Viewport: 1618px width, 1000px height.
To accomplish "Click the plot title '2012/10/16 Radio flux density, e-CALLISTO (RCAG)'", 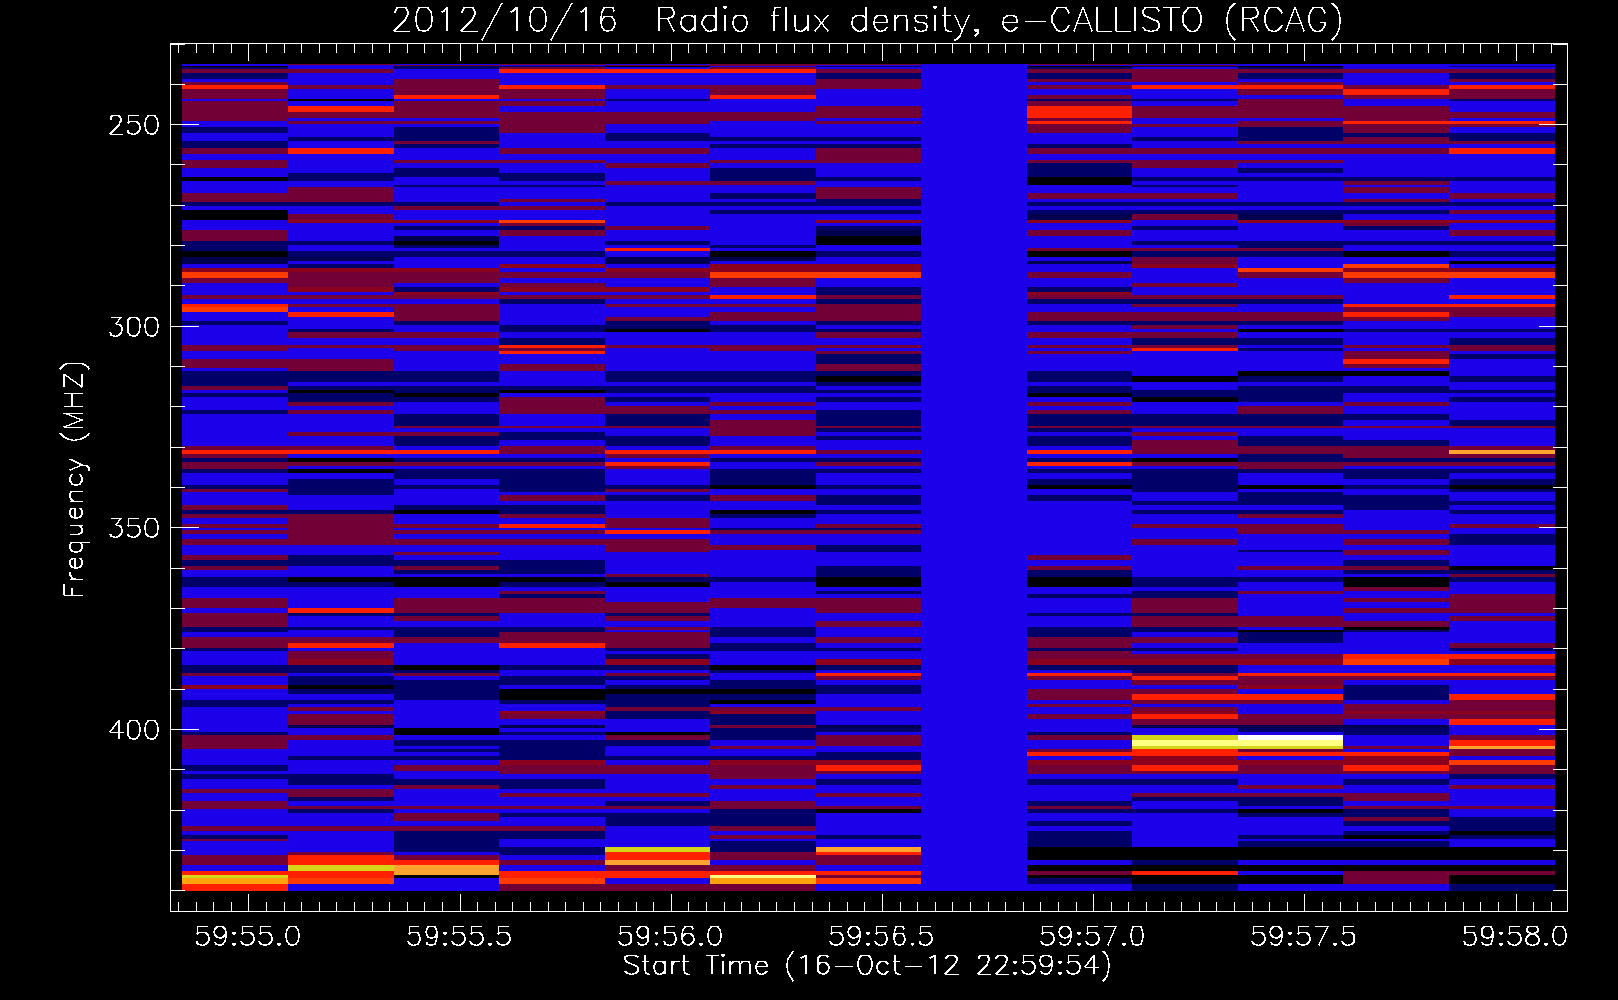I will pos(867,20).
